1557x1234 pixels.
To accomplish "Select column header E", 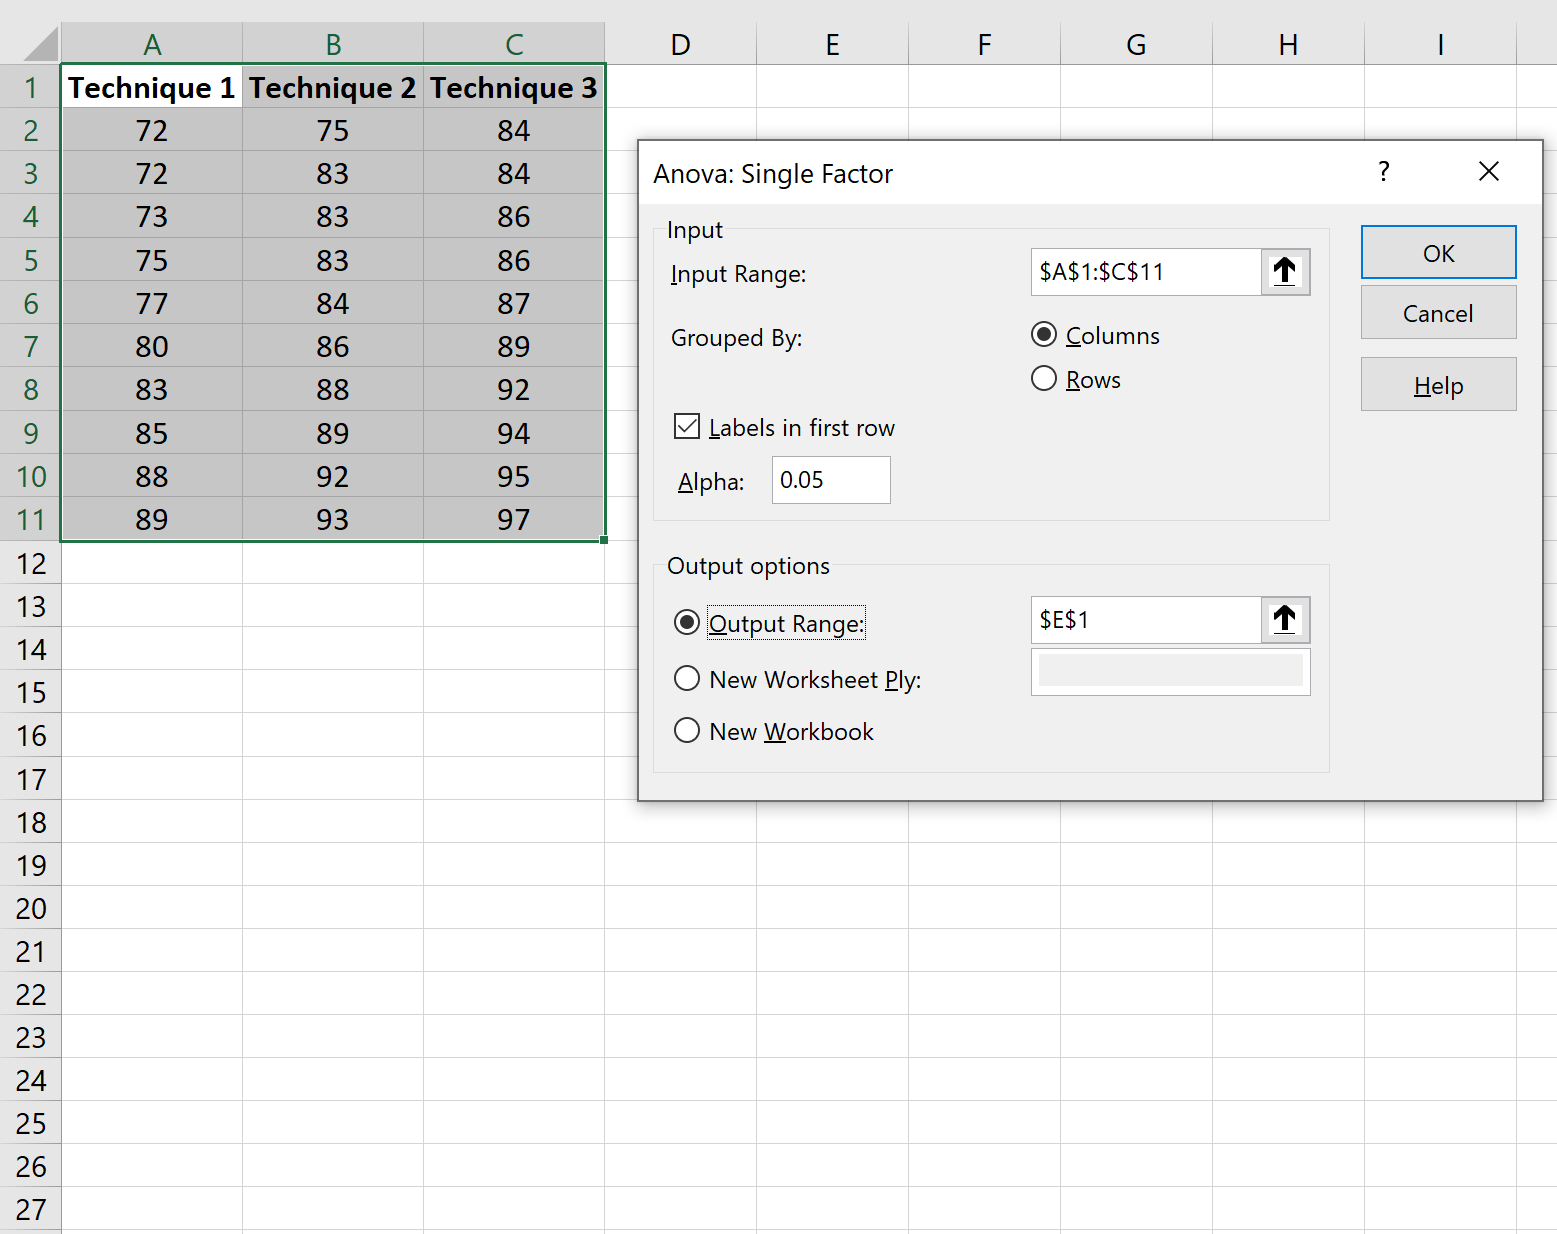I will click(832, 43).
